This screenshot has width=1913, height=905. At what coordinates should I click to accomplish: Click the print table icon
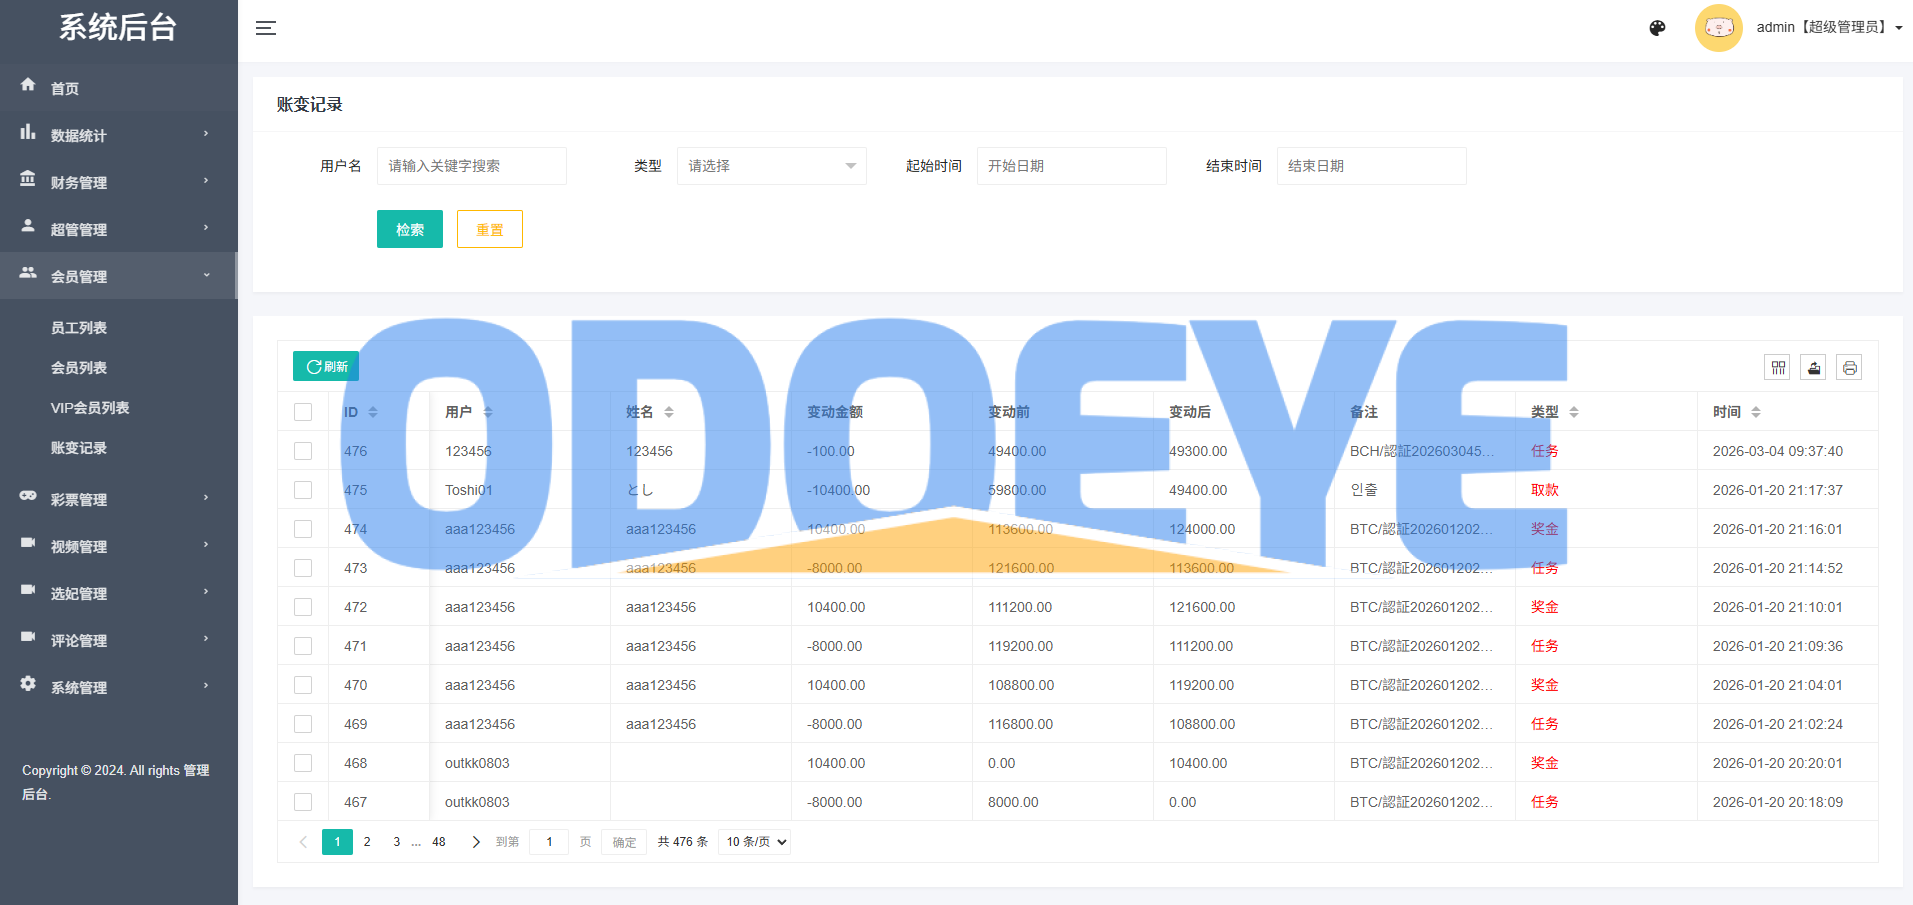(x=1850, y=368)
